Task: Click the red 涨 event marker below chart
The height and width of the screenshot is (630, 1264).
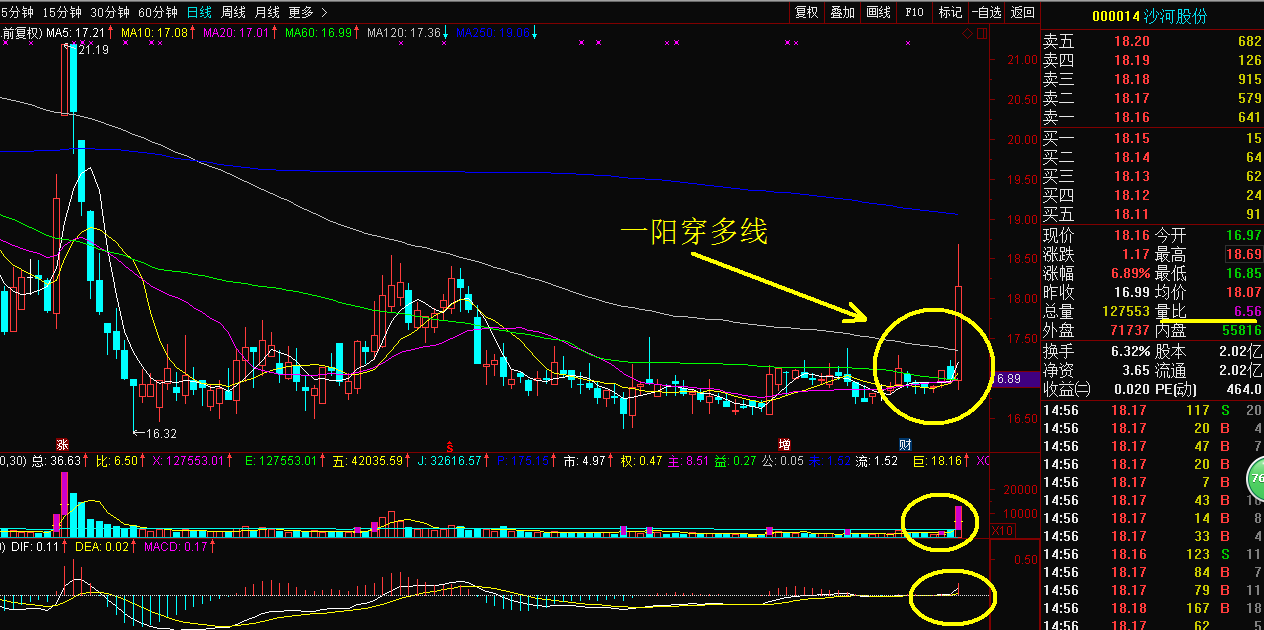Action: tap(62, 443)
